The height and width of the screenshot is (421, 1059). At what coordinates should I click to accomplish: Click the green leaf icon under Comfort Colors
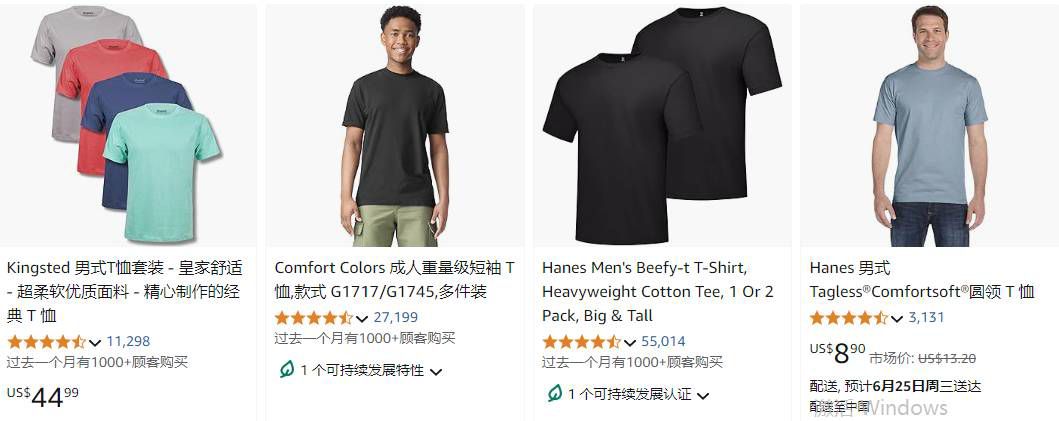click(x=287, y=370)
